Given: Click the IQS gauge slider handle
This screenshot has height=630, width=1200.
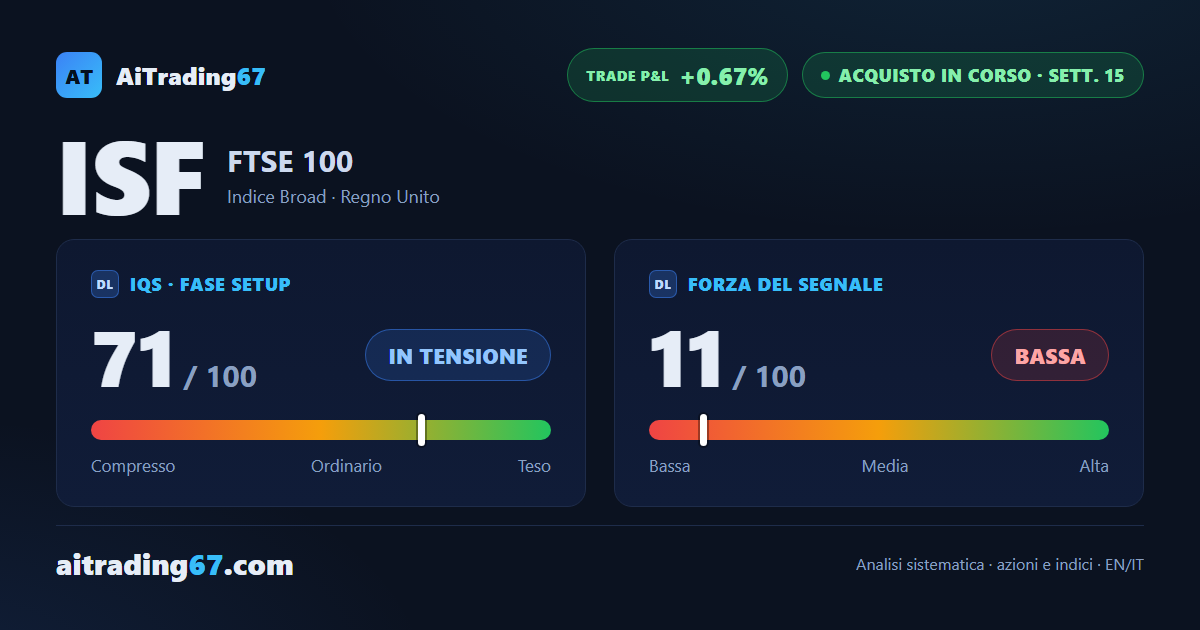Looking at the screenshot, I should [422, 430].
